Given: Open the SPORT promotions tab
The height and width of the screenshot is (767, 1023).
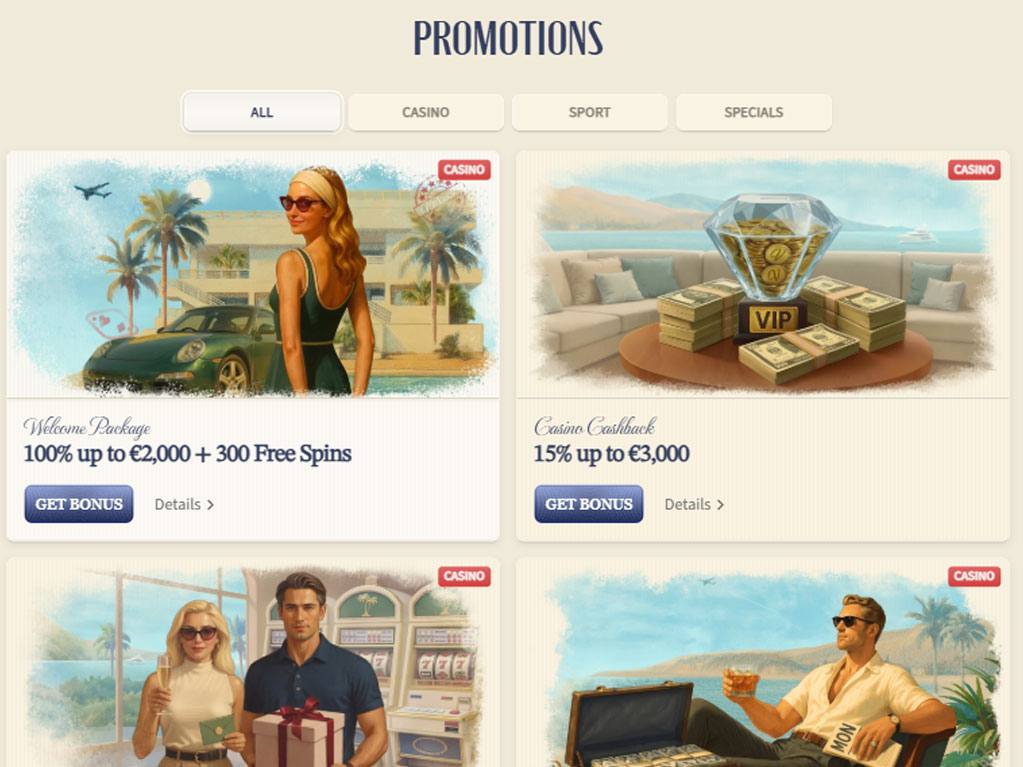Looking at the screenshot, I should pyautogui.click(x=589, y=112).
